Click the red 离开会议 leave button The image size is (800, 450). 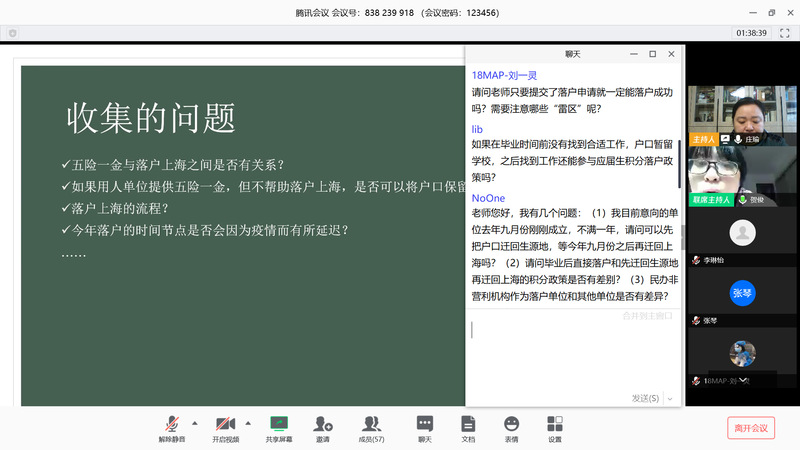pos(750,428)
